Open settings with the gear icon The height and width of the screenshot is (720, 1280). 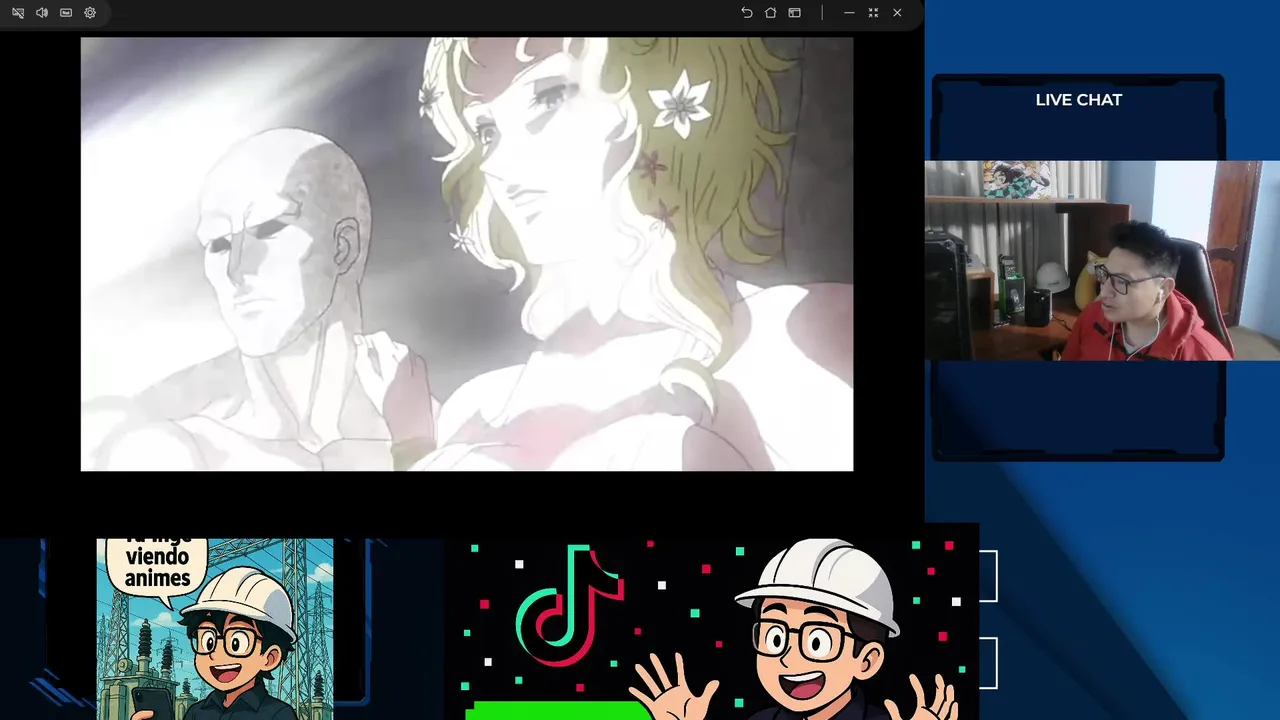tap(90, 13)
